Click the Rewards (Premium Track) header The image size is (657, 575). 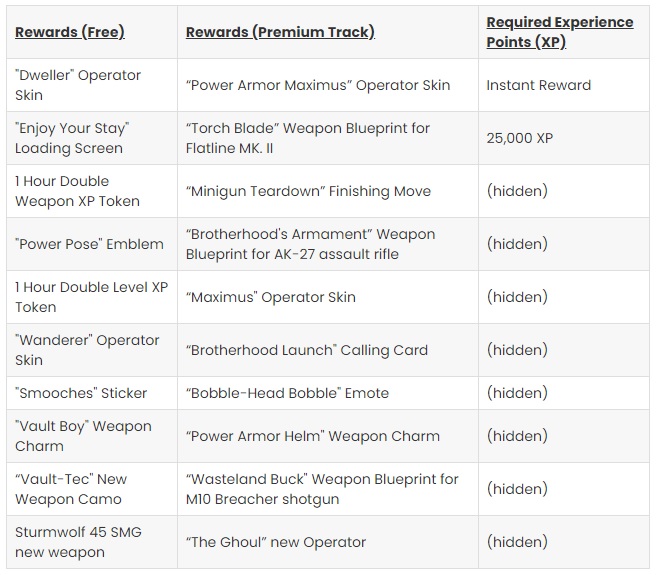pos(280,32)
